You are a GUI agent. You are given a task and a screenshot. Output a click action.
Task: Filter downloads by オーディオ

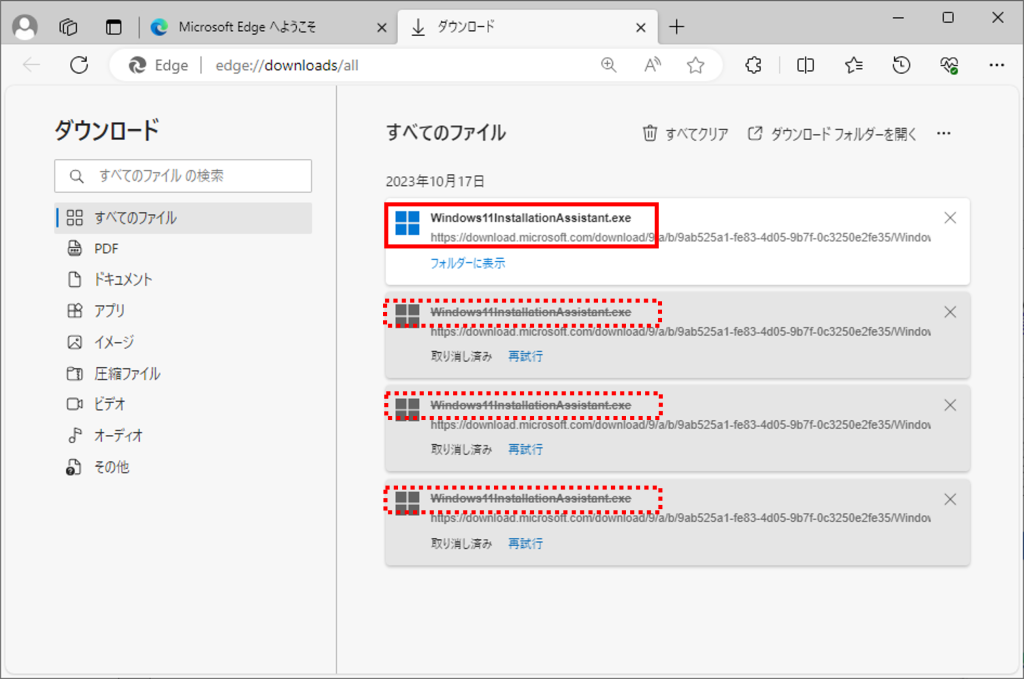(x=184, y=435)
